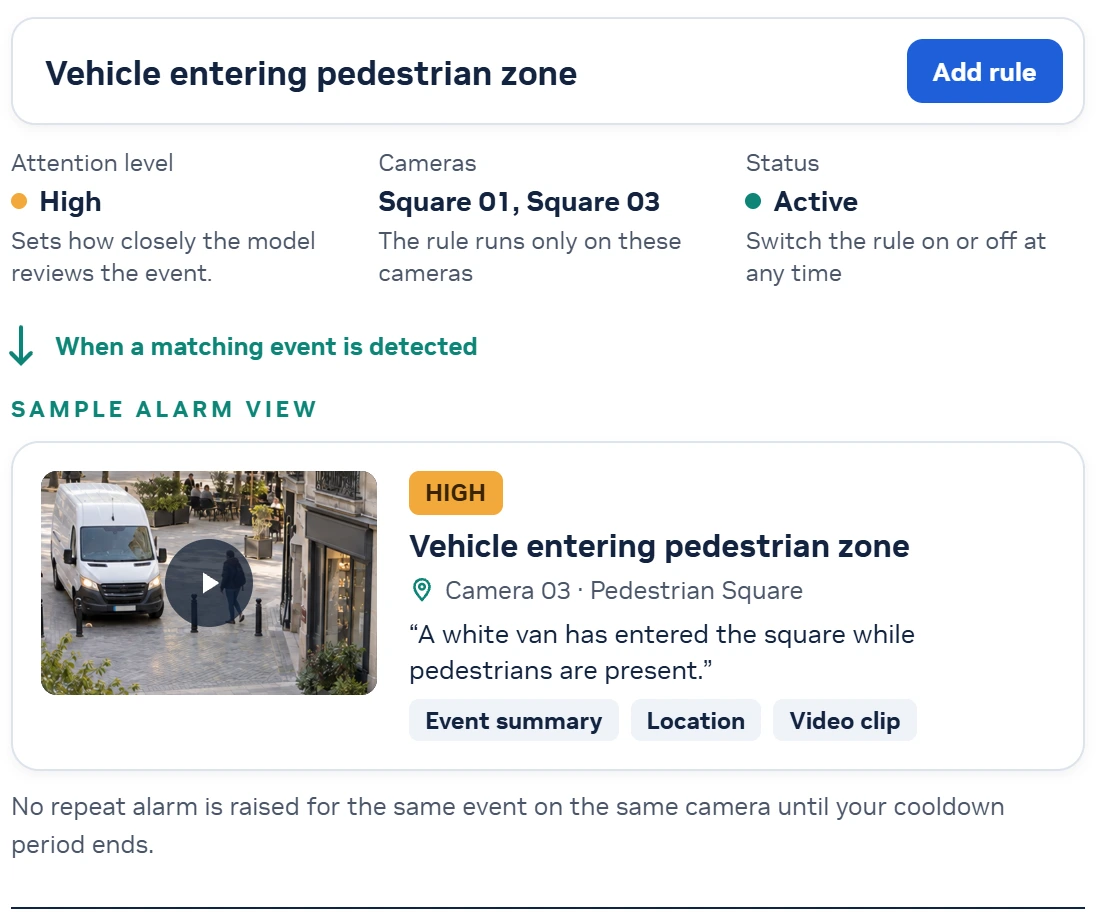This screenshot has height=920, width=1102.
Task: Click the green Active status dot
Action: (x=753, y=202)
